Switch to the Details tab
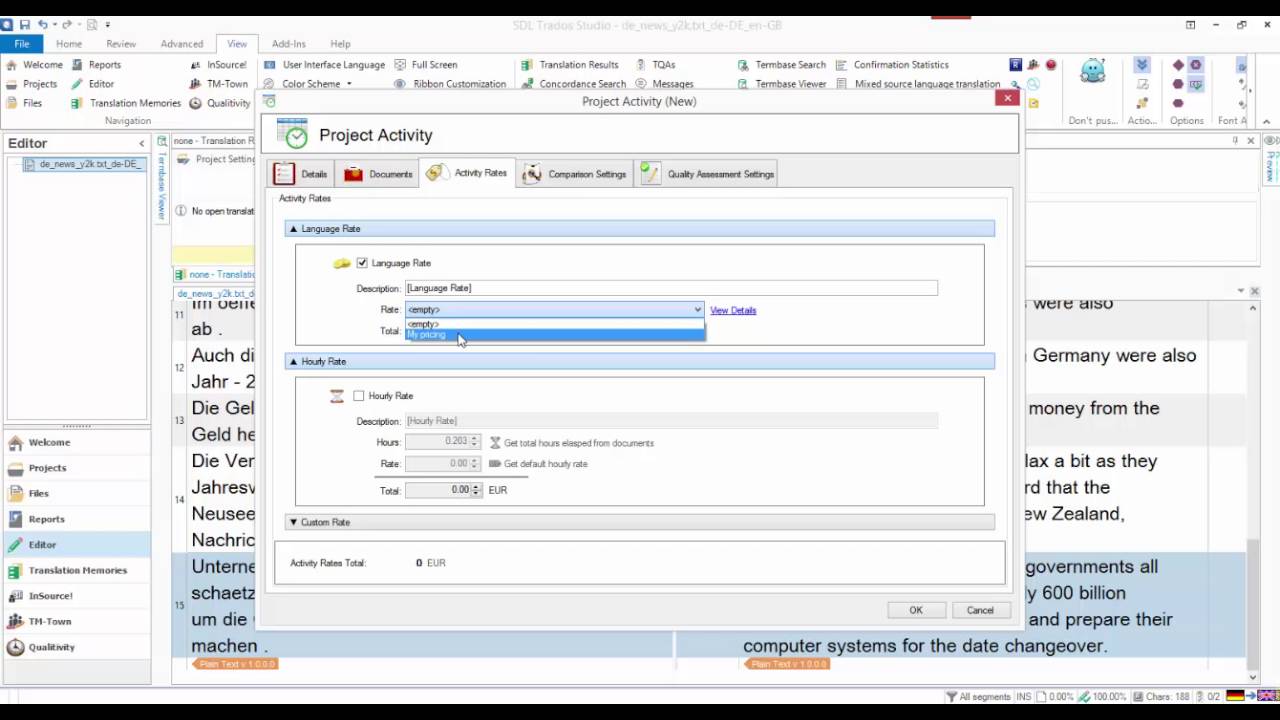Screen dimensions: 1280x720 (x=300, y=174)
